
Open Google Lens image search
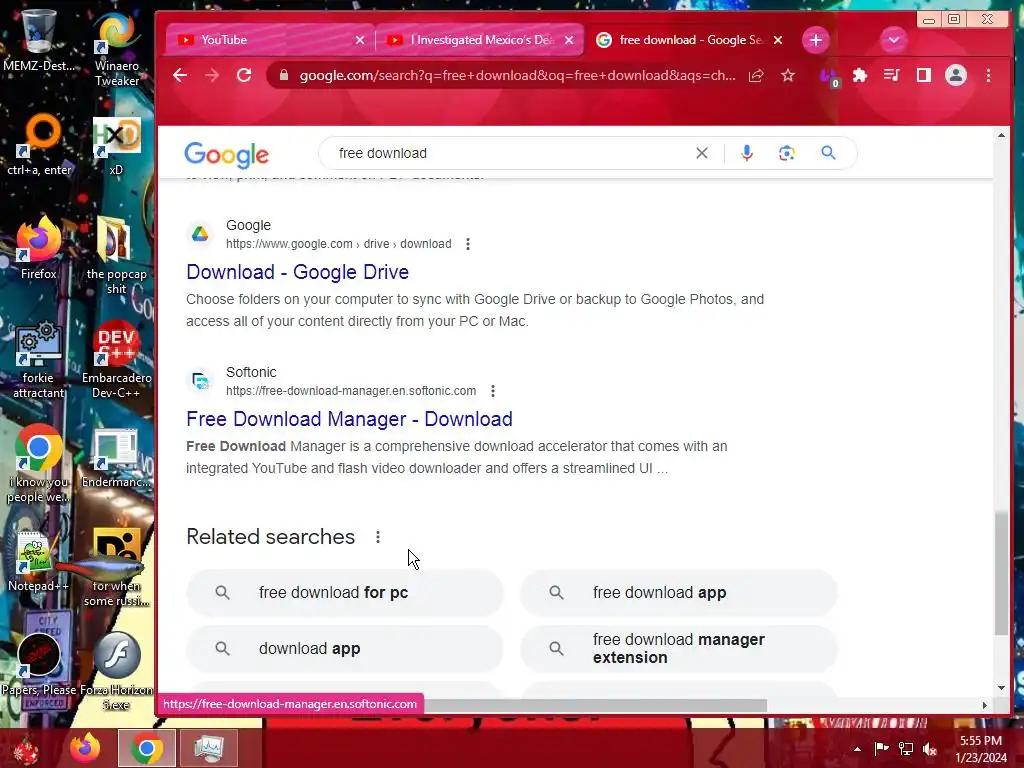point(786,153)
